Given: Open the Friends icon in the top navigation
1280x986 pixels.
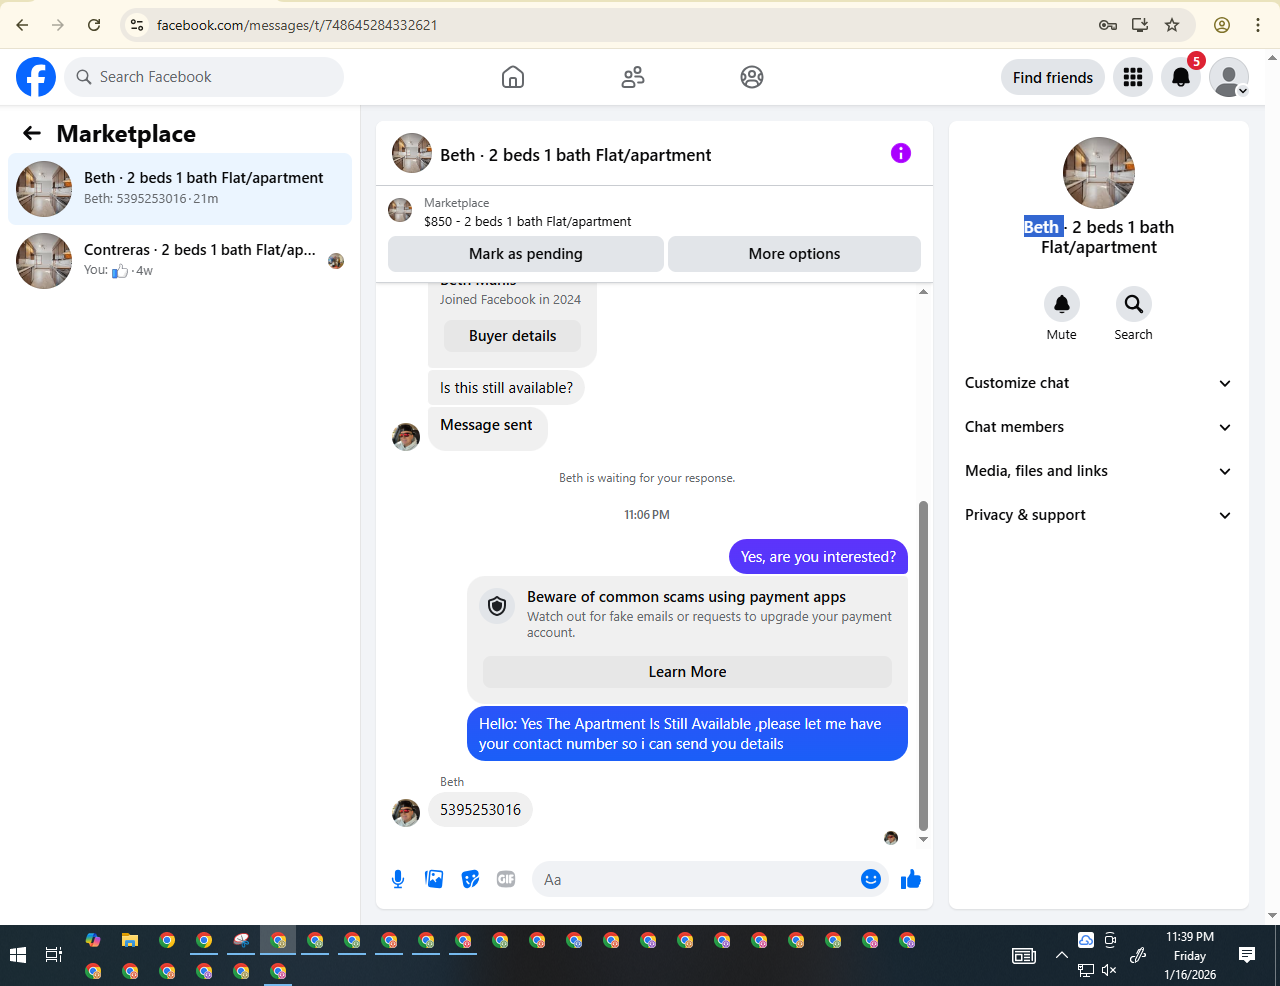Looking at the screenshot, I should (x=633, y=77).
